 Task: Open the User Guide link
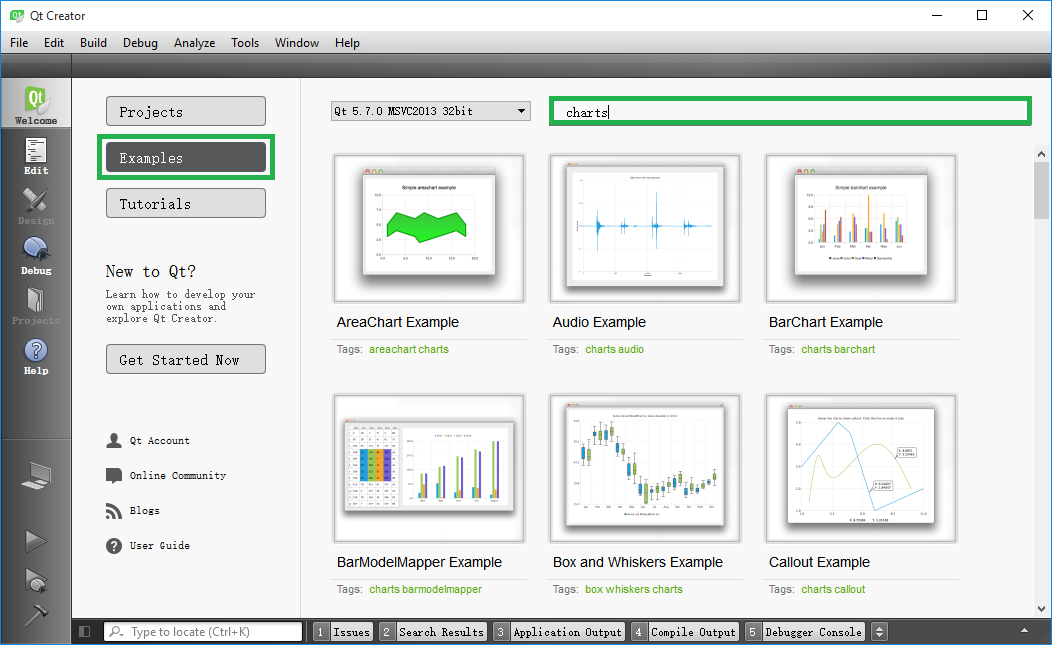[x=160, y=546]
